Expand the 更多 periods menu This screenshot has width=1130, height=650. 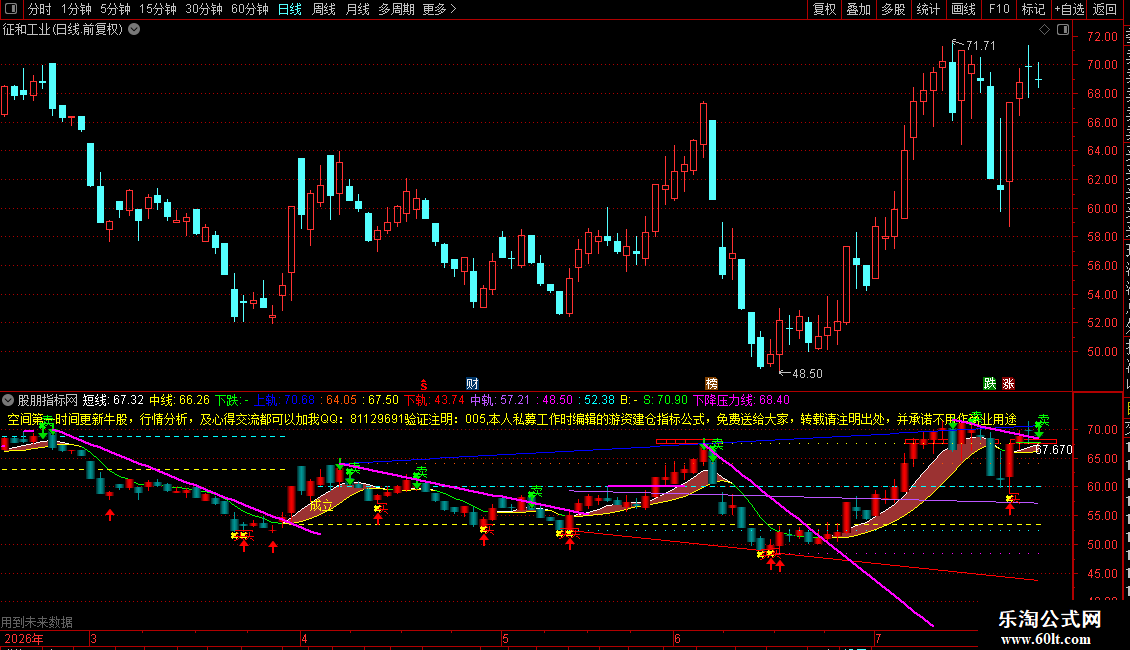click(x=439, y=9)
